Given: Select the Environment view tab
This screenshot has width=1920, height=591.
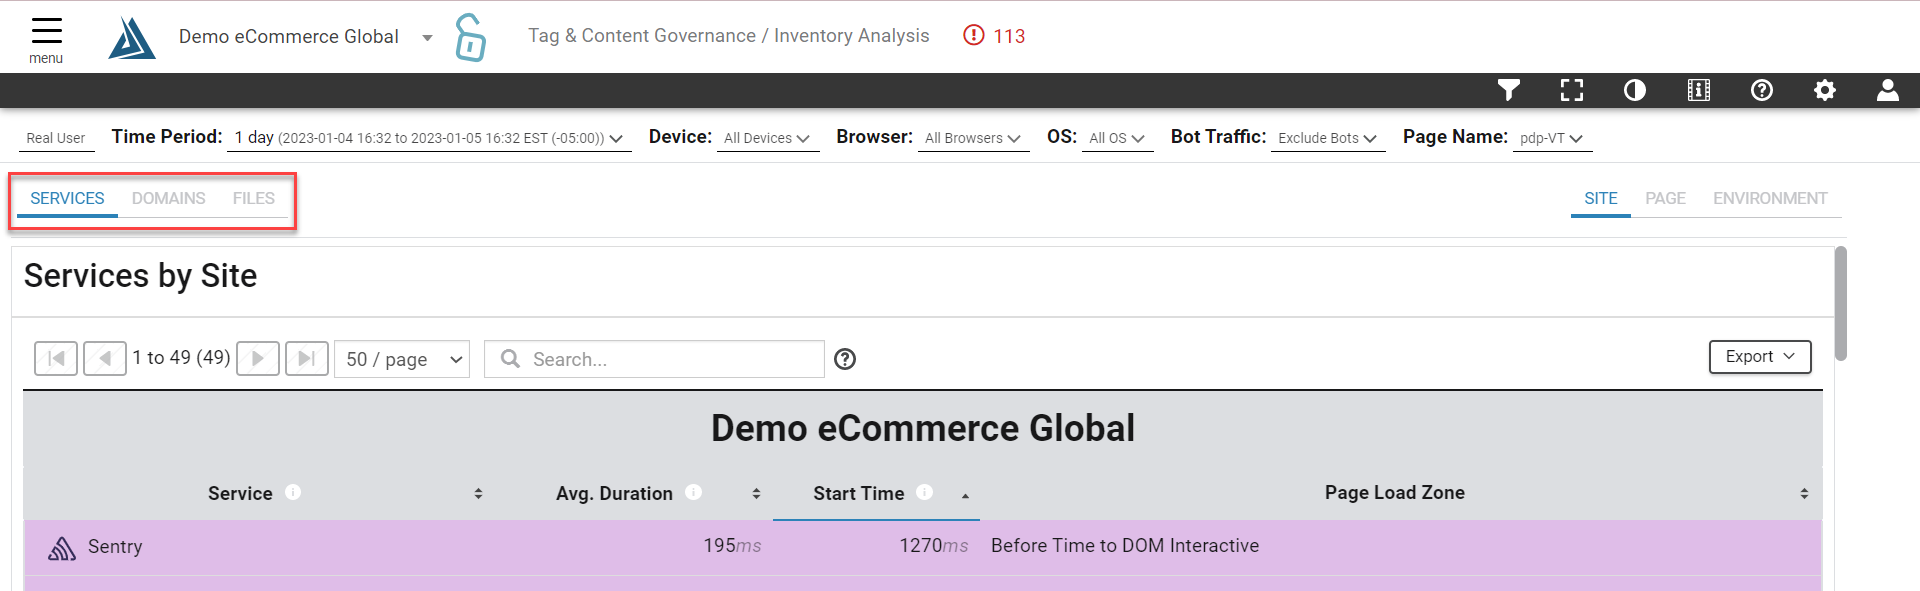Looking at the screenshot, I should click(1769, 198).
